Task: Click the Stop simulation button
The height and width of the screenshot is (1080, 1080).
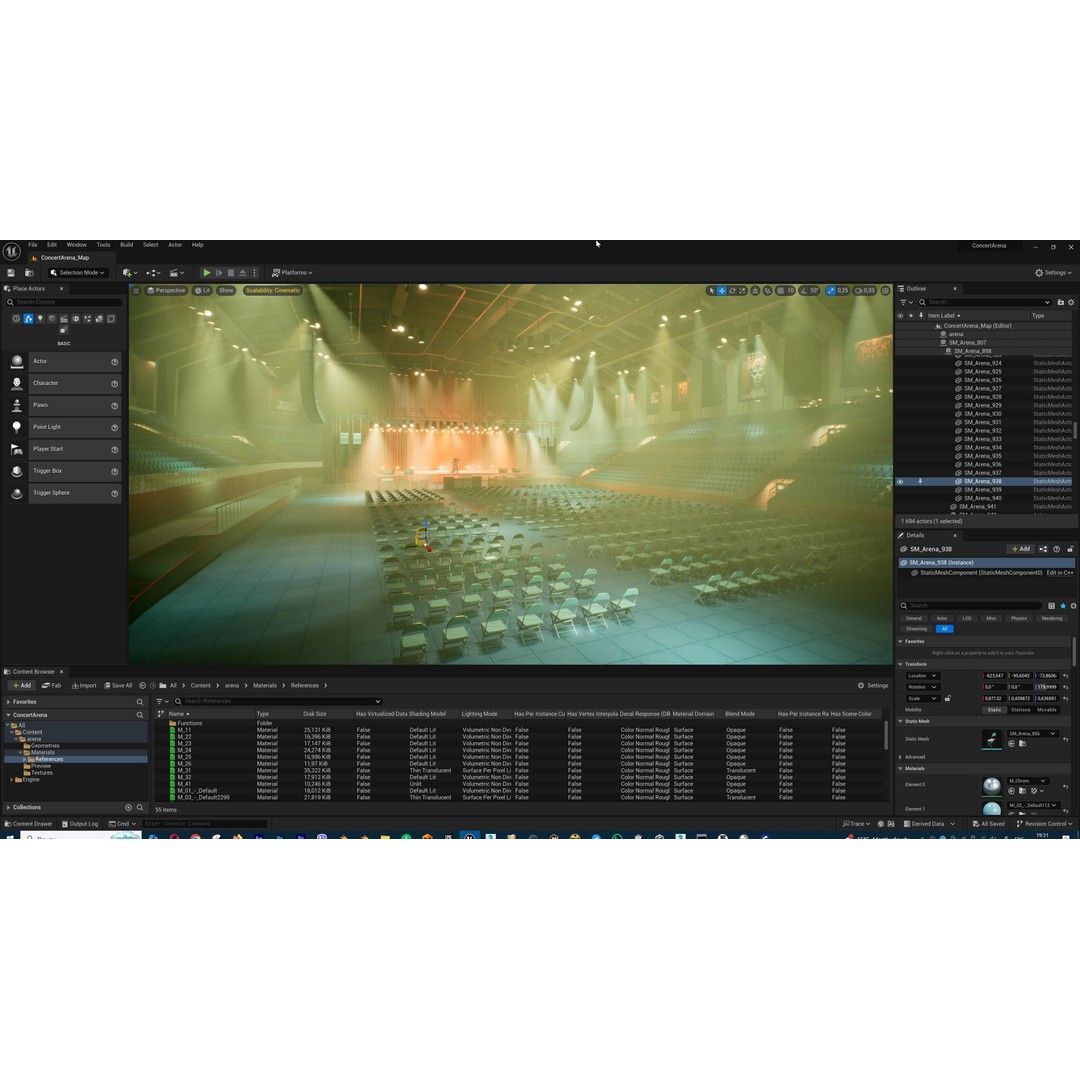Action: [231, 273]
